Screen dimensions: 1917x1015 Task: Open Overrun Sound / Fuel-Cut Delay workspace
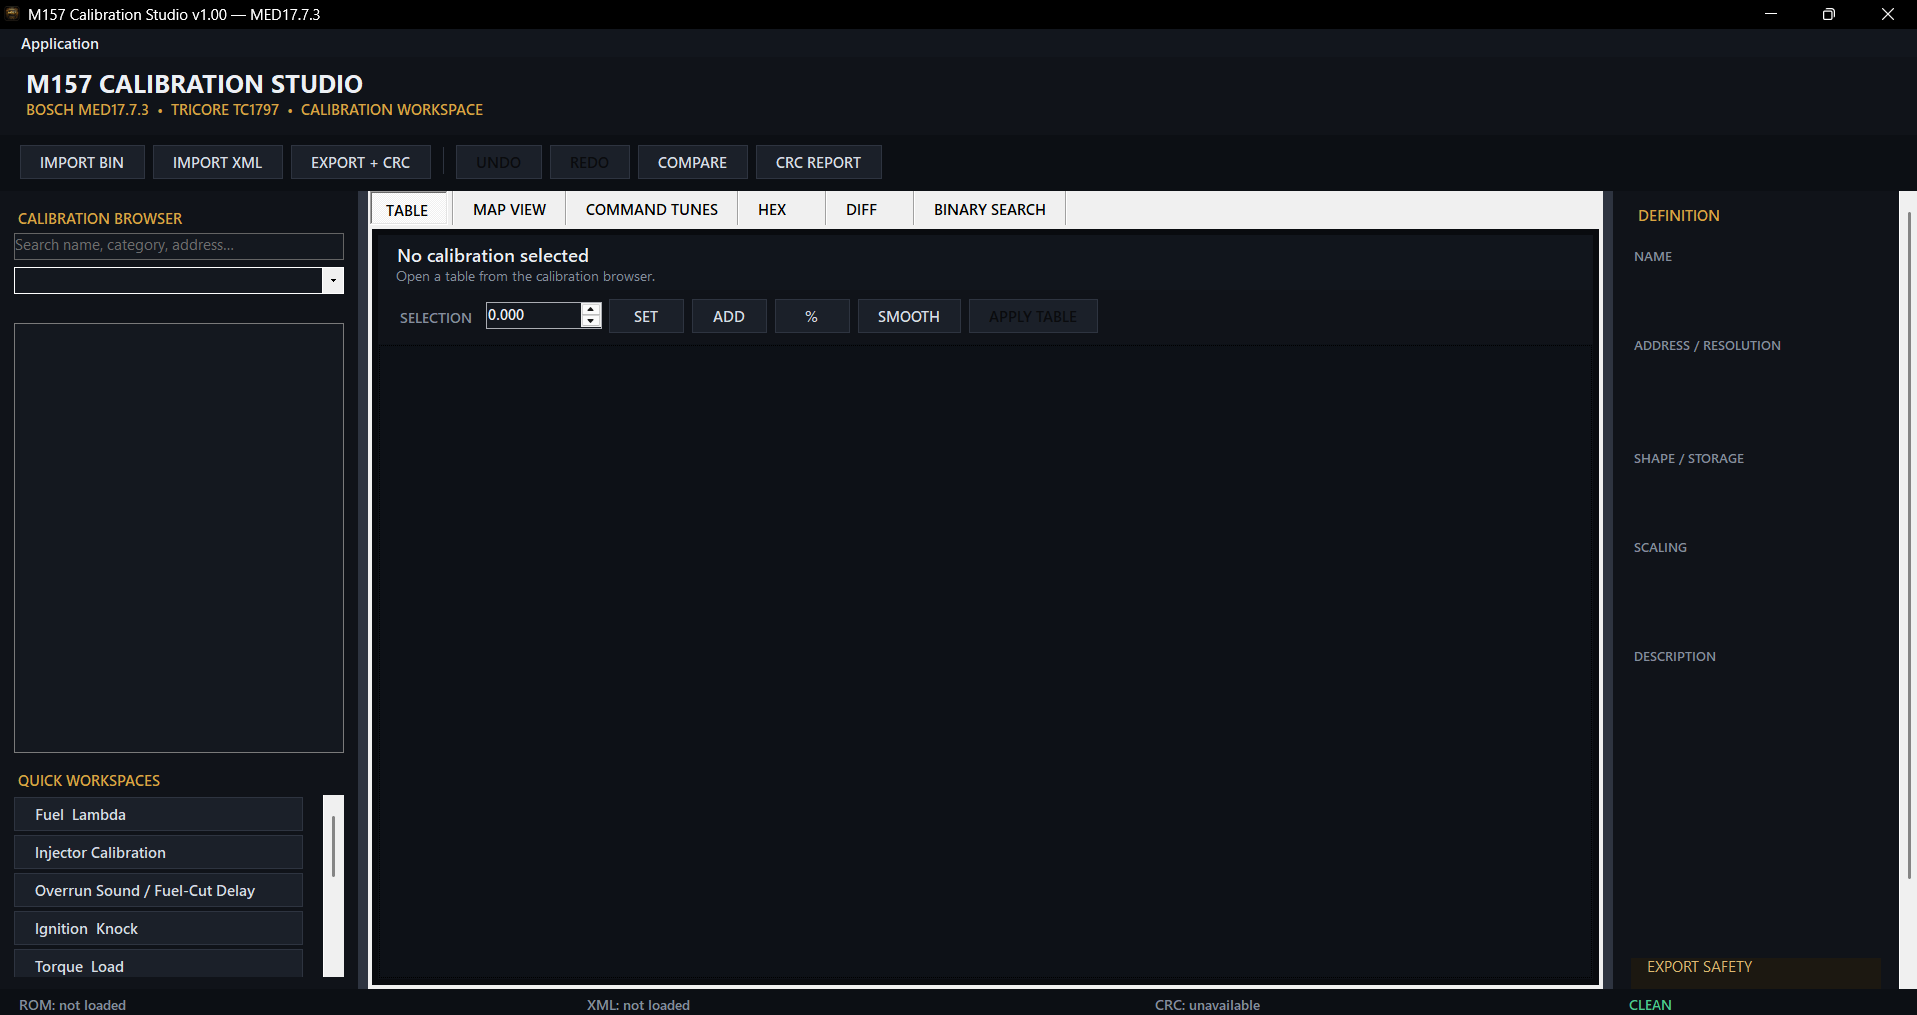(158, 890)
